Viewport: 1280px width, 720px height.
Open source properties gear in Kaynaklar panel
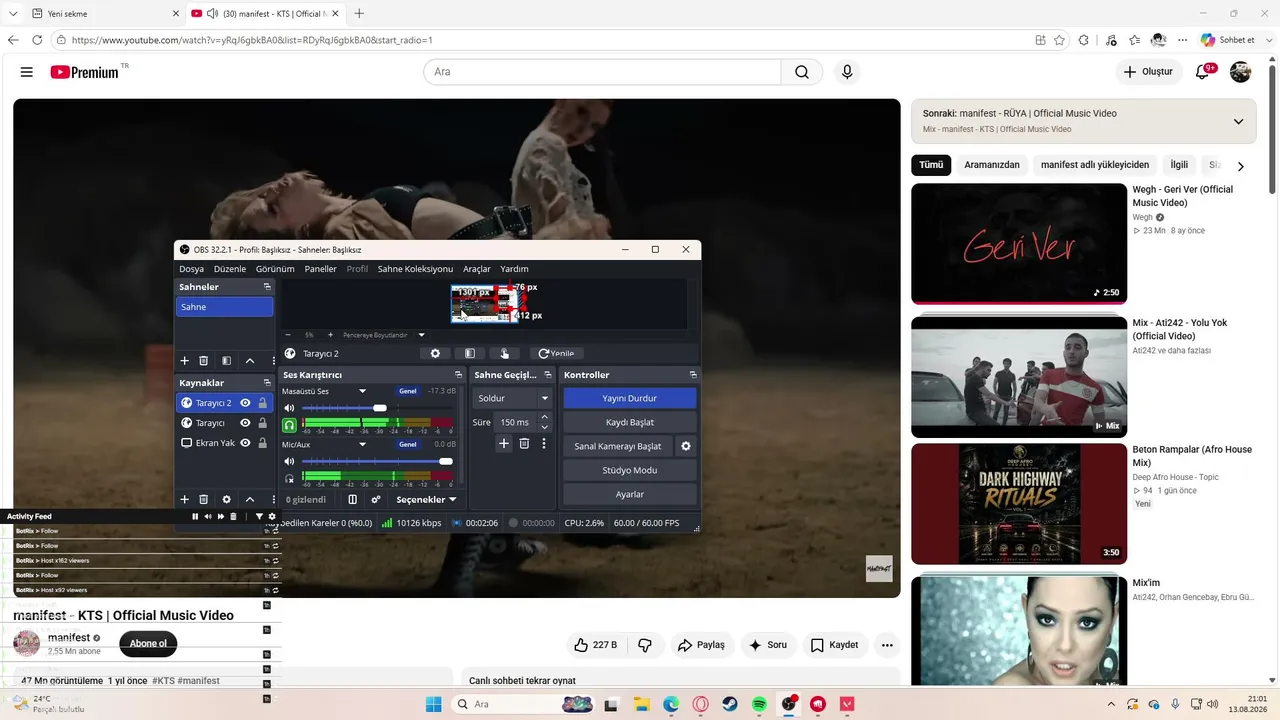(227, 499)
